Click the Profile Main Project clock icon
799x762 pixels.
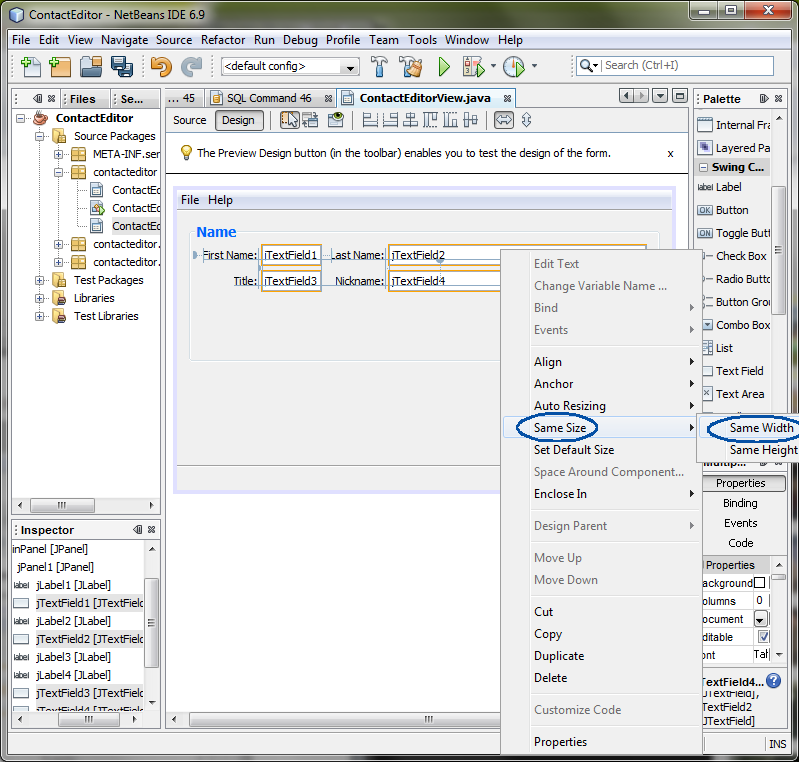pyautogui.click(x=513, y=66)
